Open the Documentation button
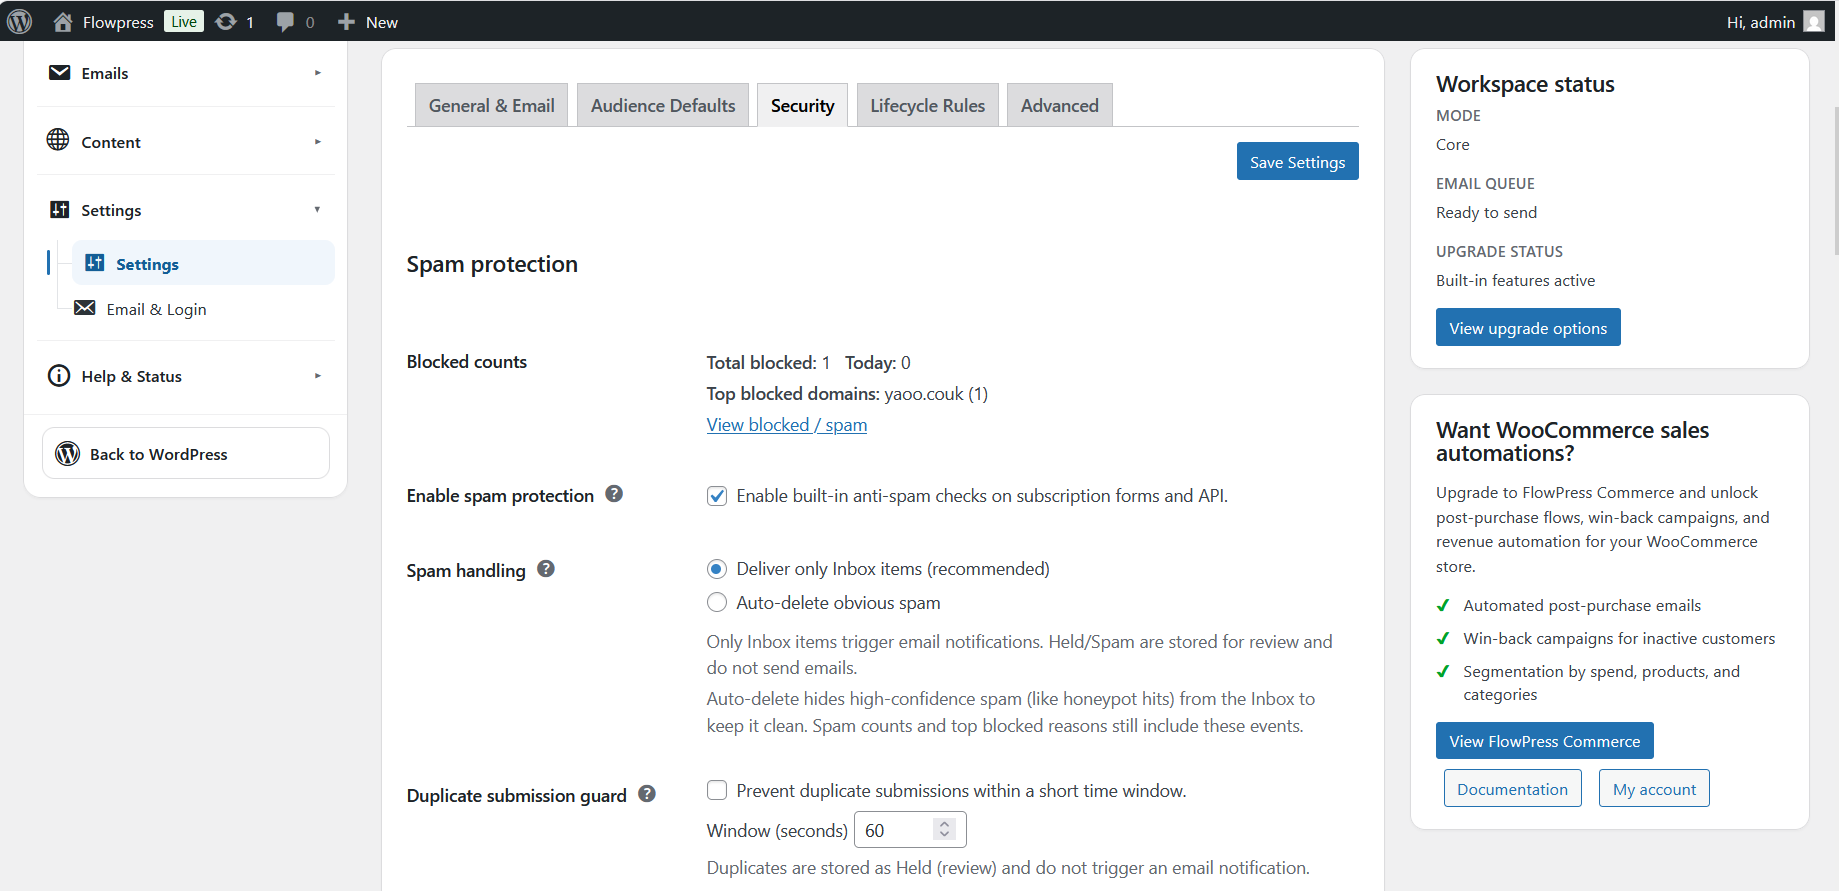 (x=1513, y=789)
